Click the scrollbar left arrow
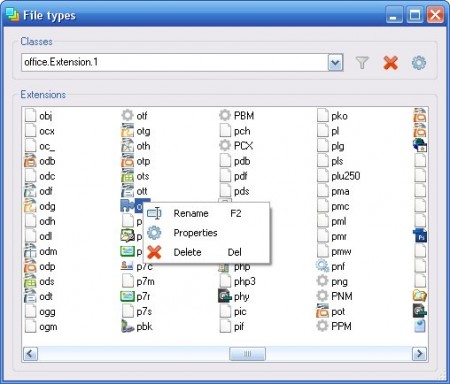The image size is (450, 384). pos(30,354)
